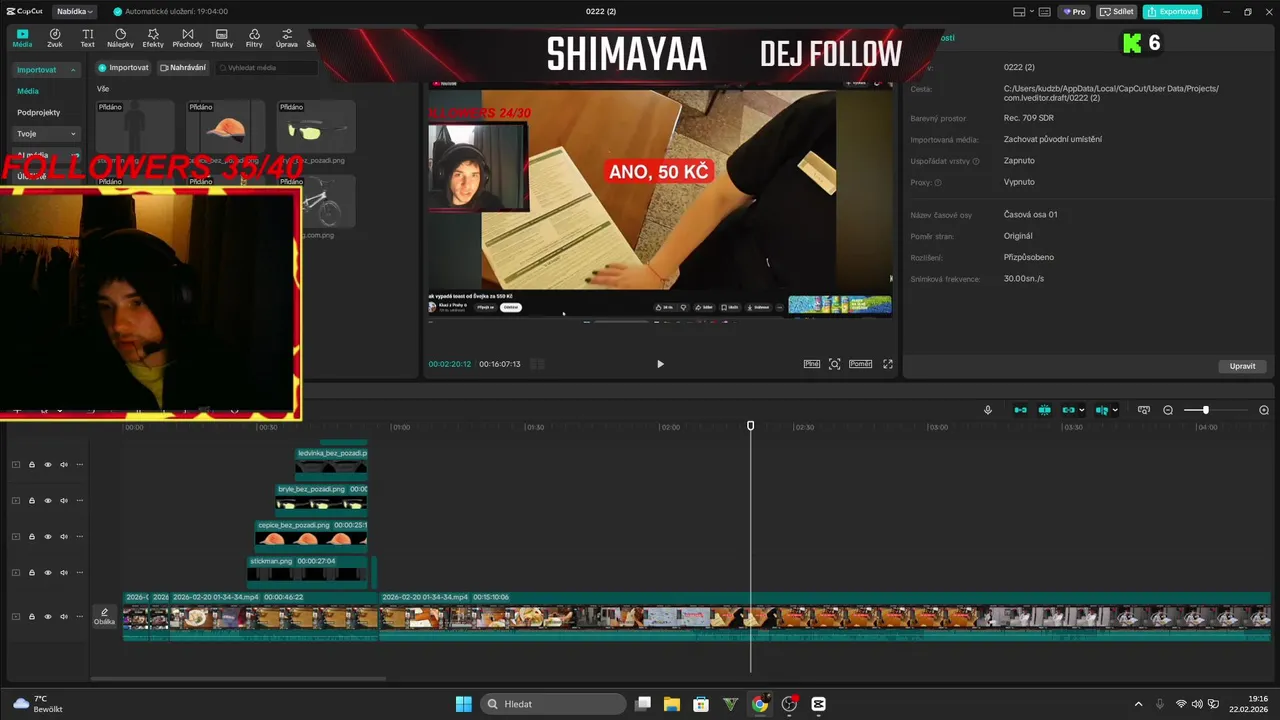The height and width of the screenshot is (720, 1280).
Task: Mute the cepice_bez_pozadi track
Action: click(63, 536)
